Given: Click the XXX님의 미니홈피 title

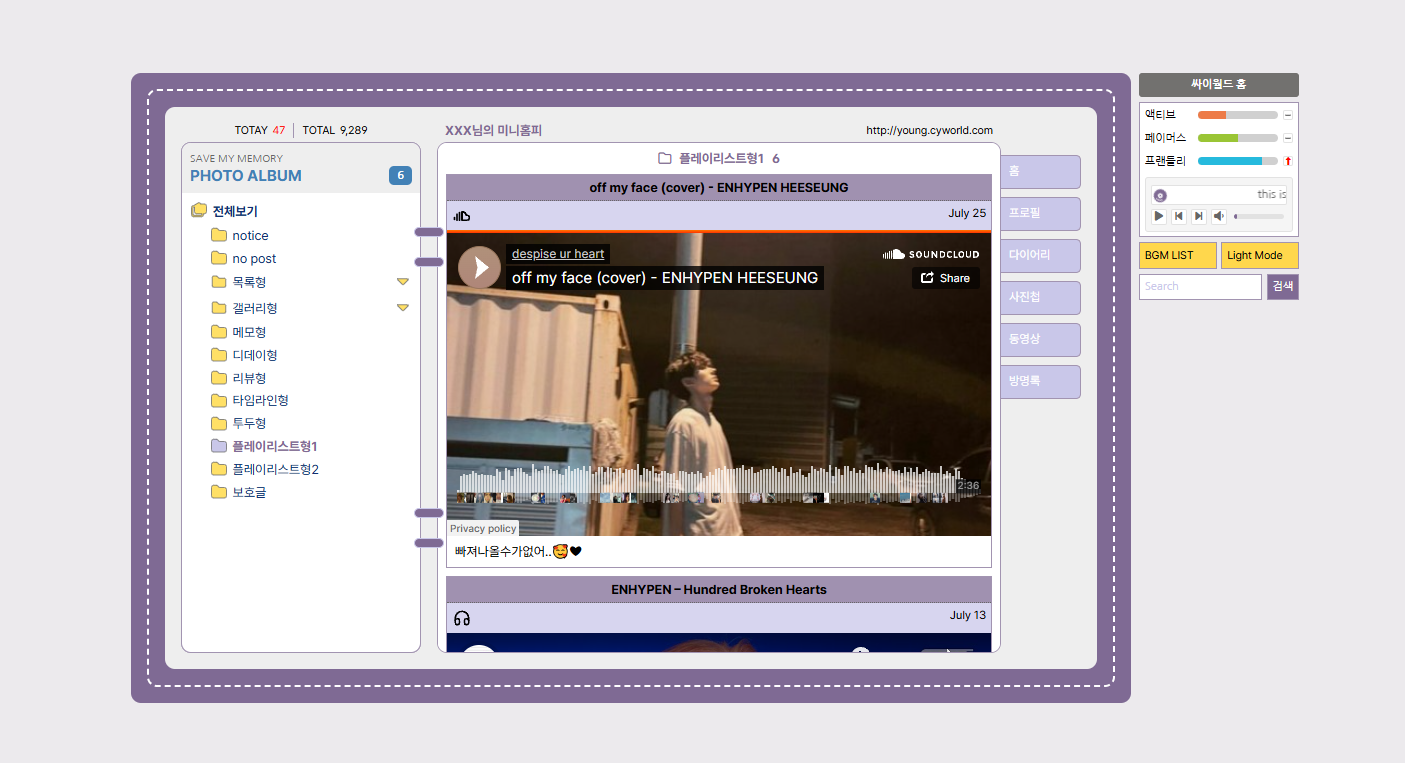Looking at the screenshot, I should click(493, 130).
